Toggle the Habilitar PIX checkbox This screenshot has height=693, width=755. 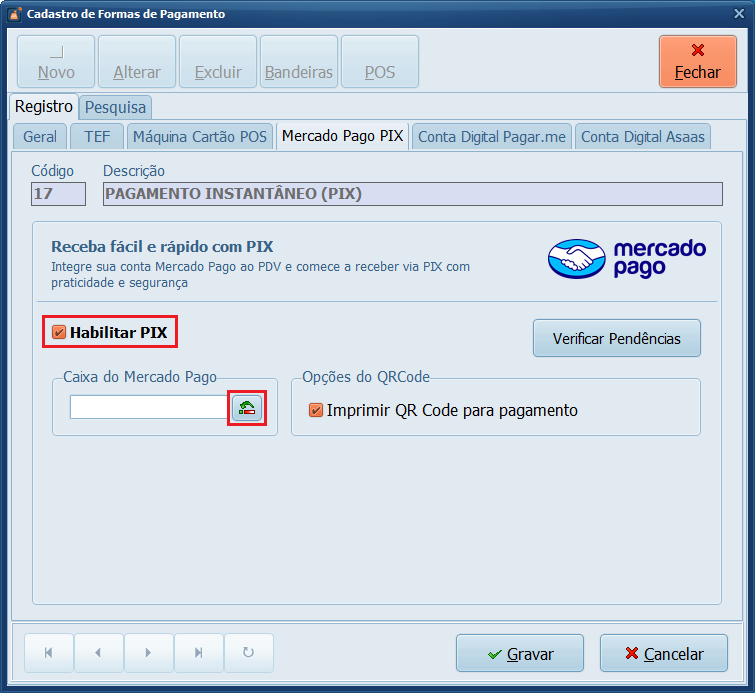60,332
